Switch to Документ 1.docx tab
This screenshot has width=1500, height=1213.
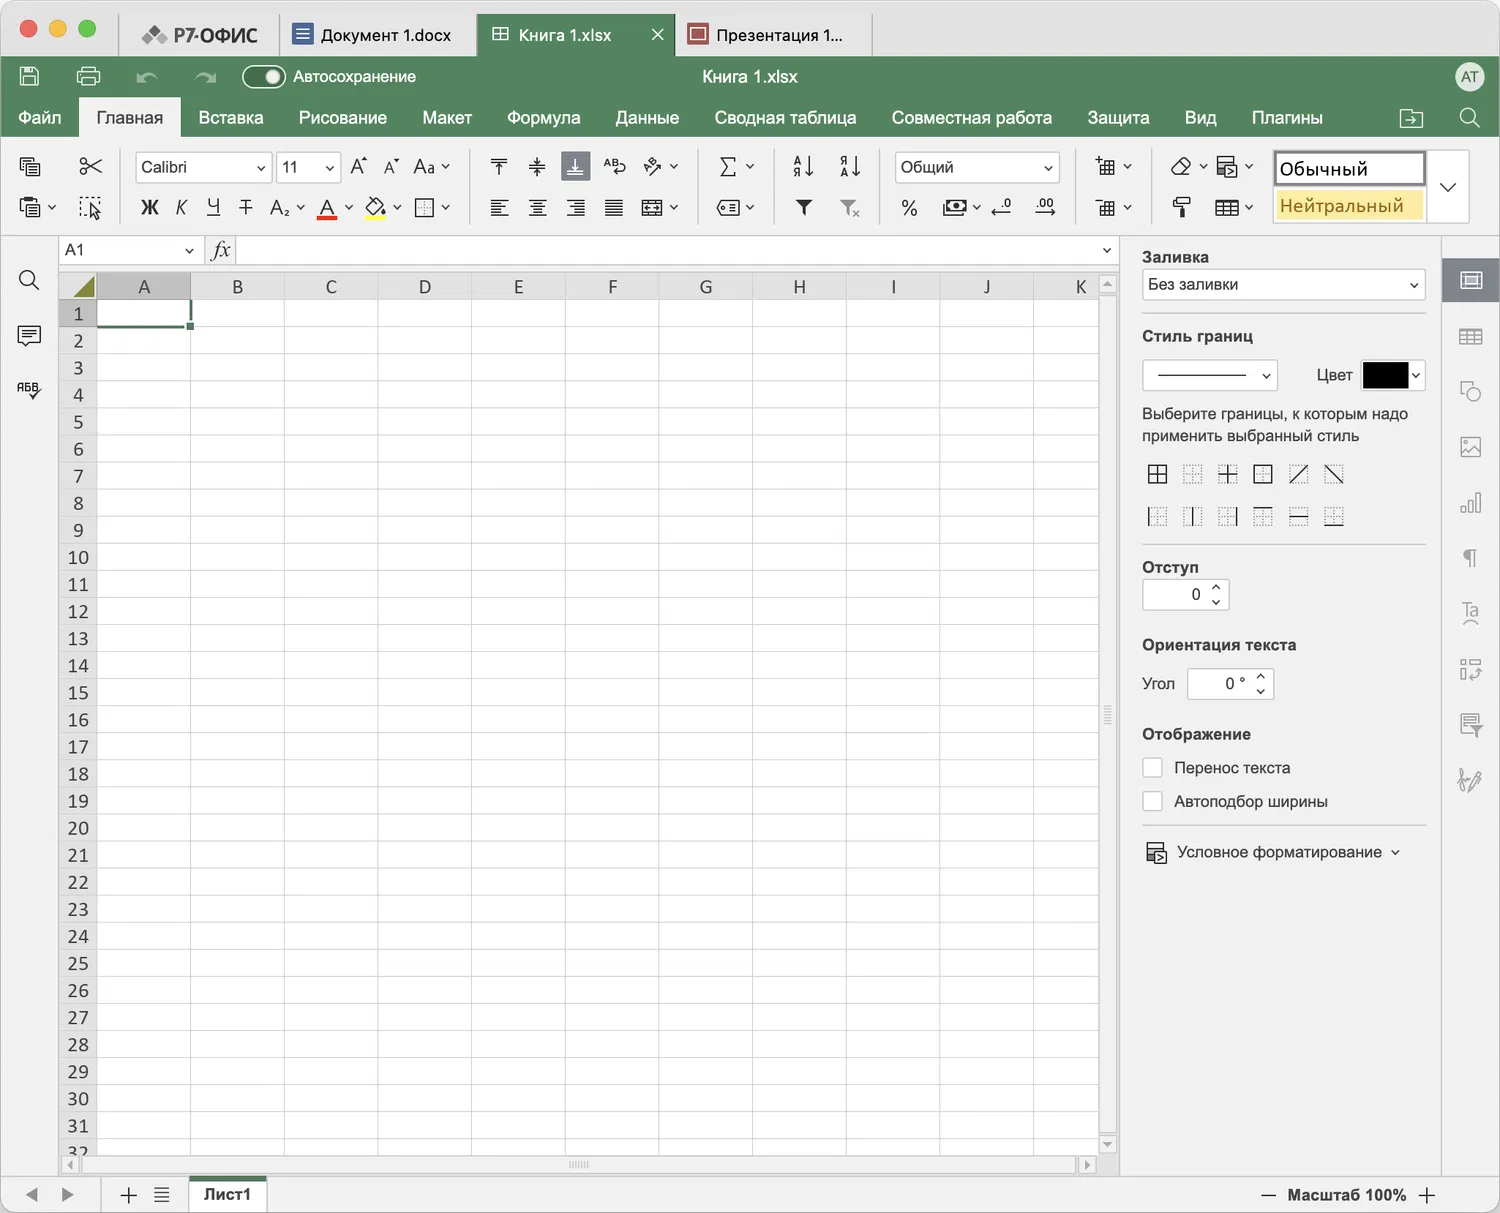[378, 35]
